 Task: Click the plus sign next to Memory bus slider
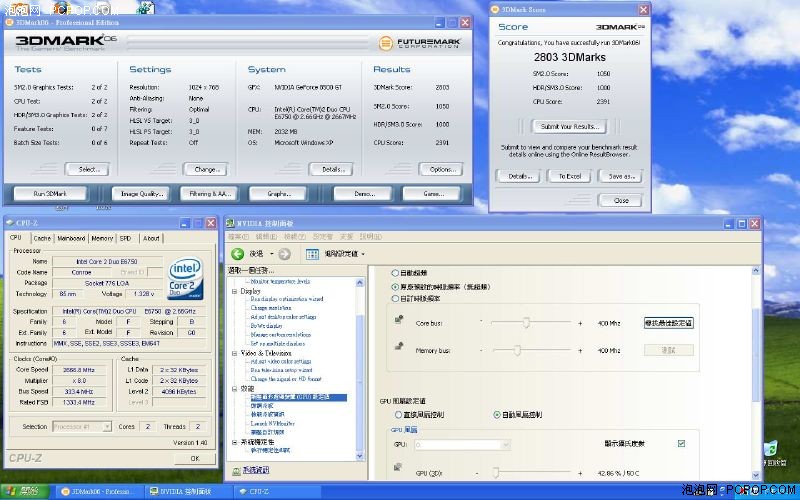[x=580, y=351]
